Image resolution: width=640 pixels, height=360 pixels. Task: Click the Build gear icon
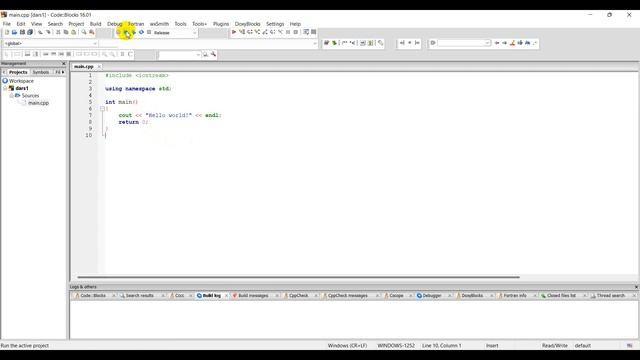[x=118, y=32]
